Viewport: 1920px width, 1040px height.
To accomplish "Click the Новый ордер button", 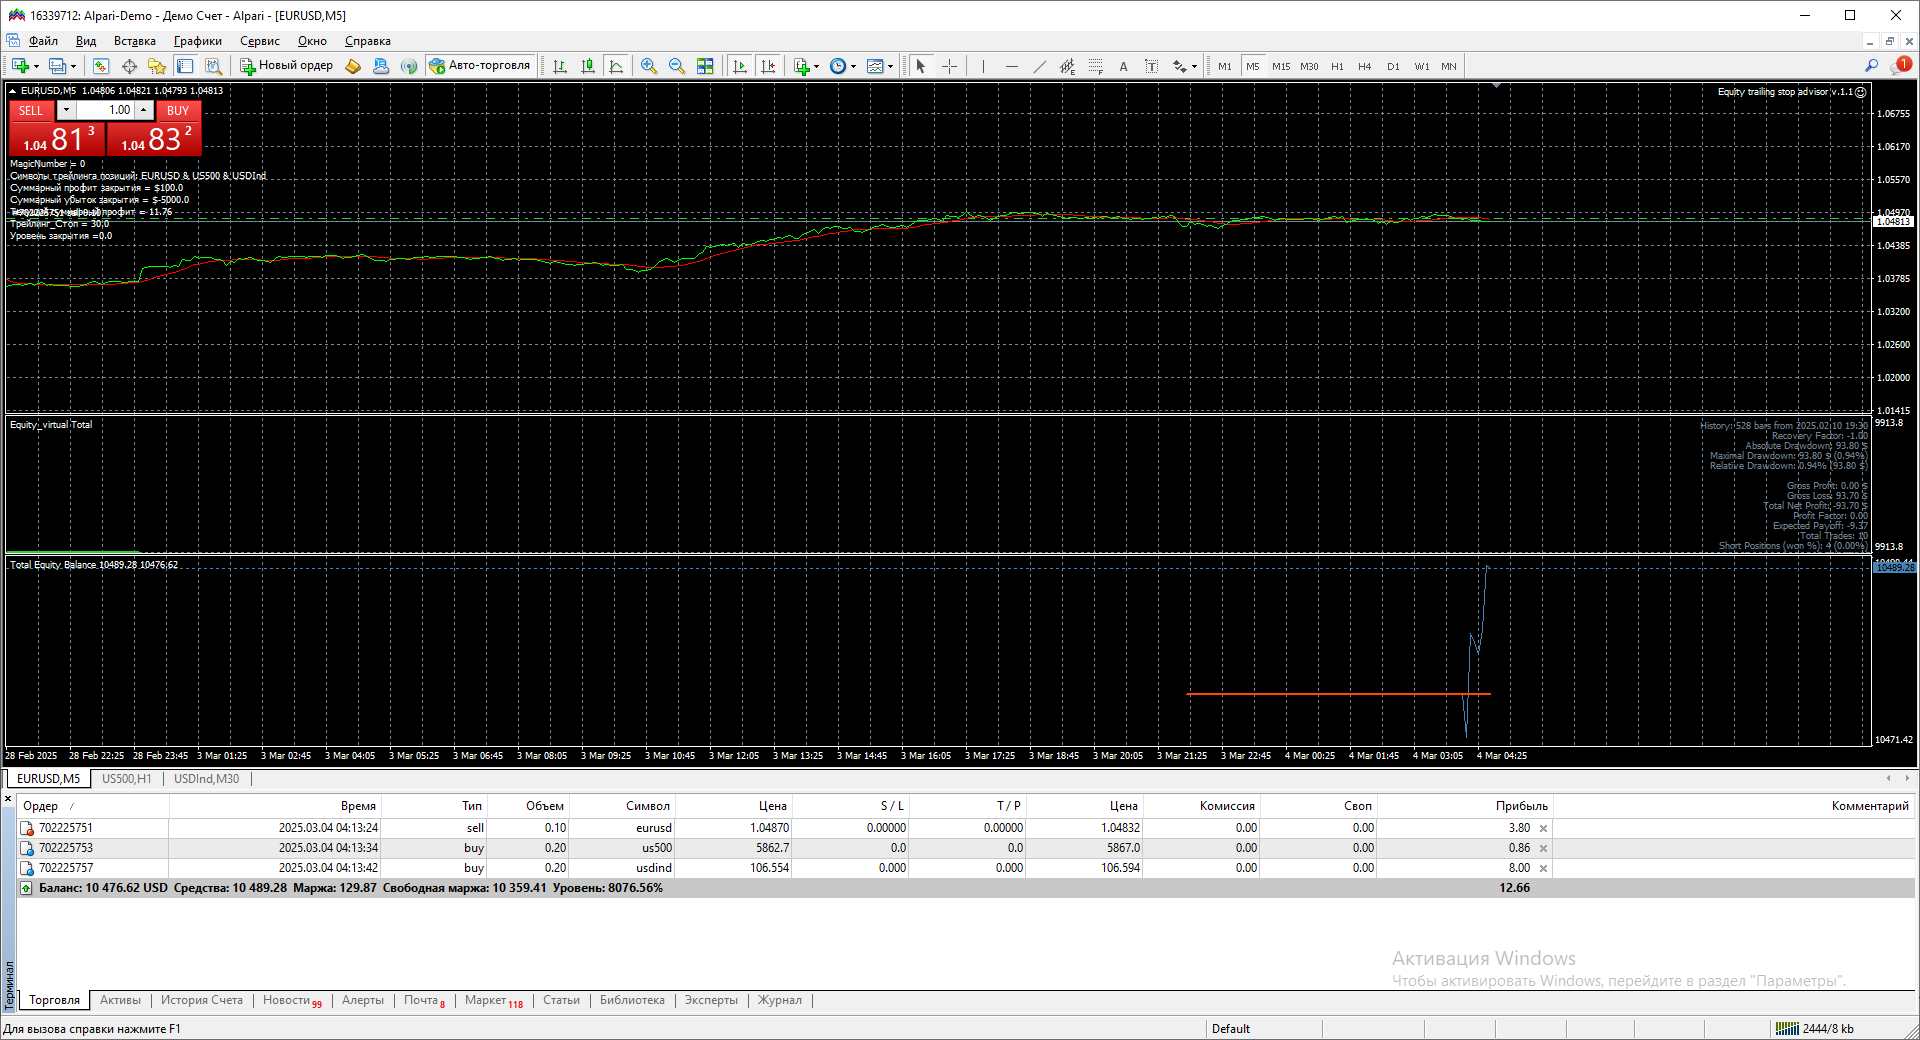I will point(286,66).
